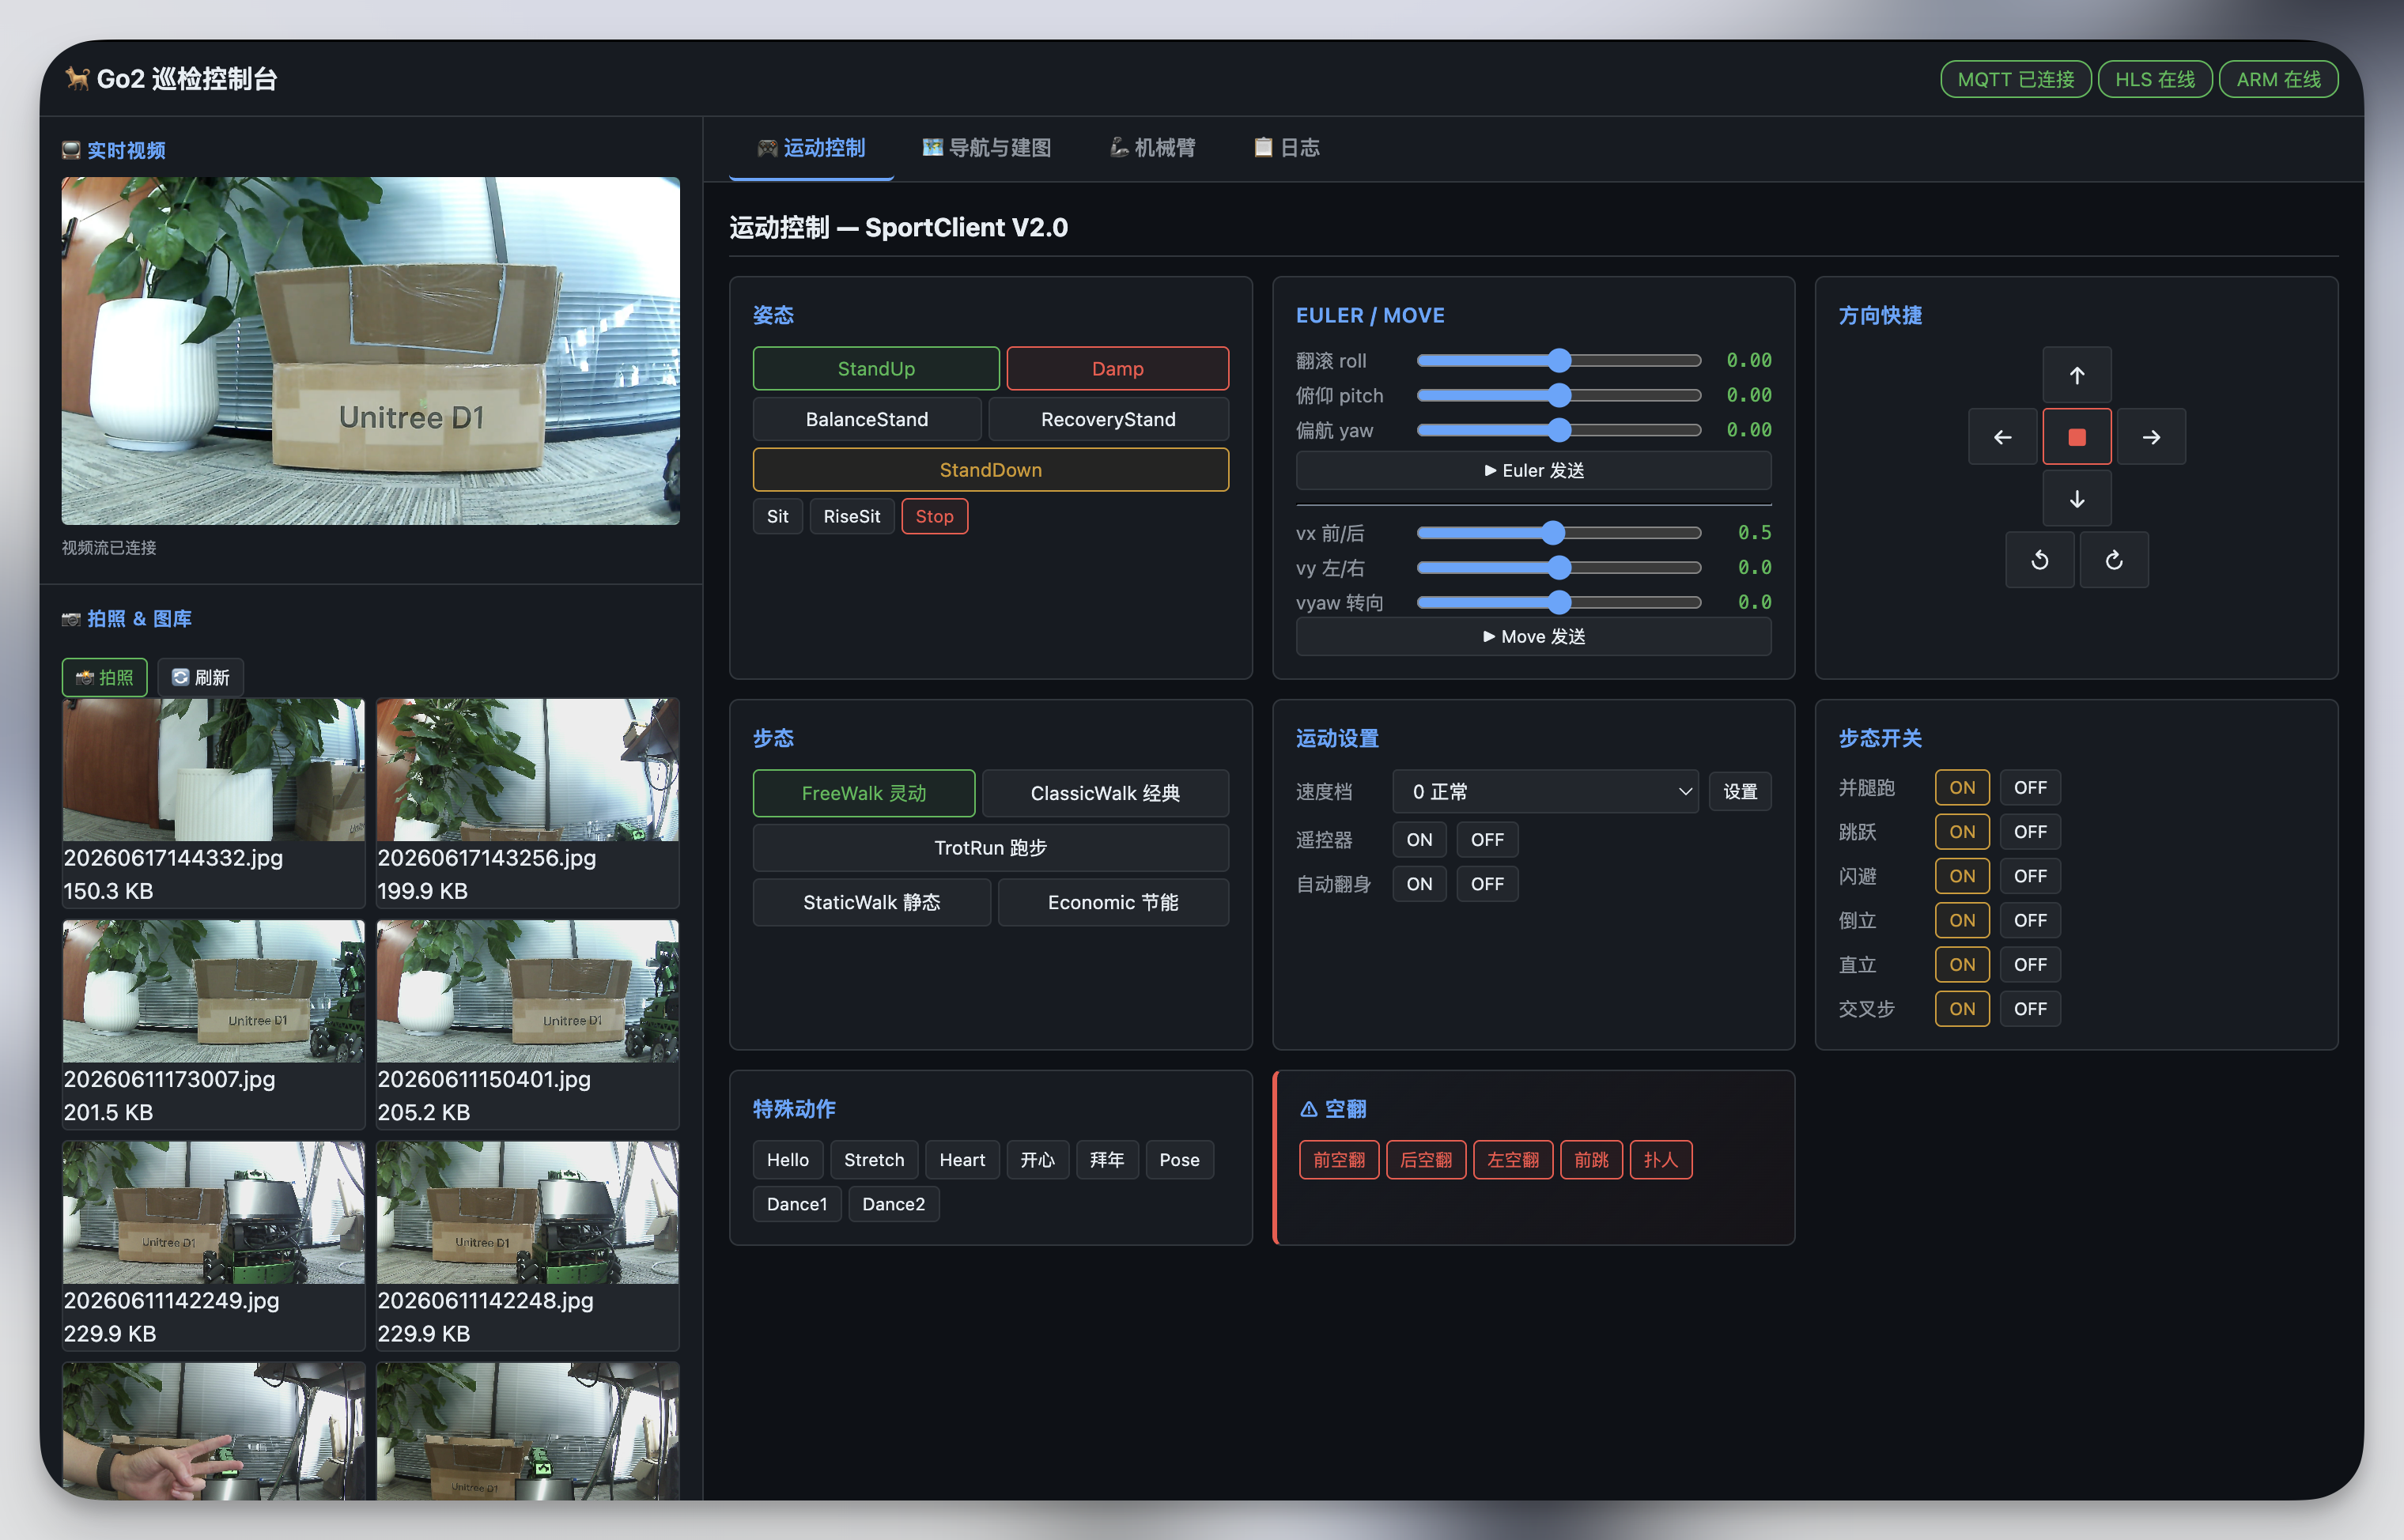Open thumbnail 20260611173007.jpg
This screenshot has height=1540, width=2404.
pyautogui.click(x=213, y=991)
